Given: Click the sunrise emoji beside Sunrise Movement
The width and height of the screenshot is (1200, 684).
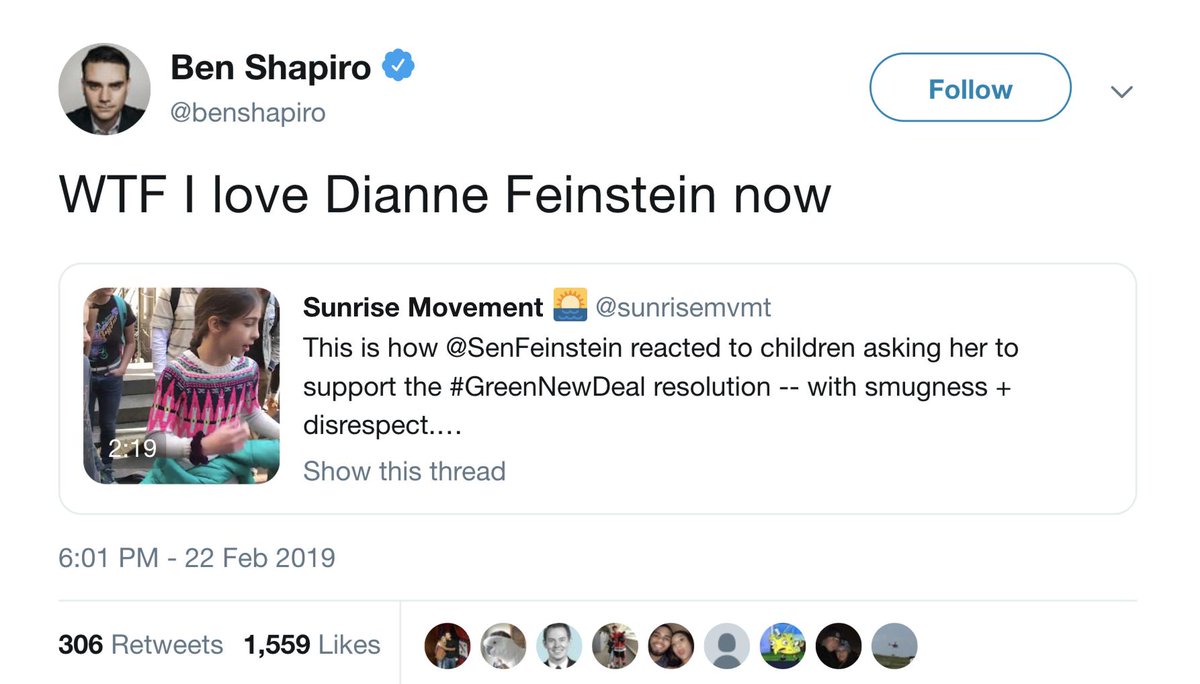Looking at the screenshot, I should point(569,306).
